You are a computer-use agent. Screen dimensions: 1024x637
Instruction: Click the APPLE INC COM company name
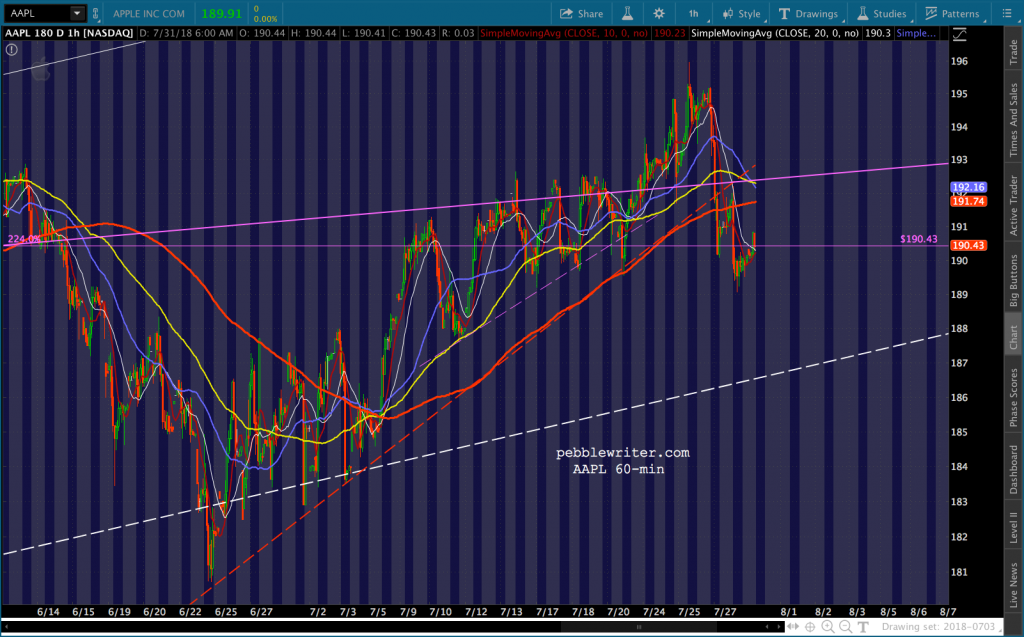(x=149, y=14)
